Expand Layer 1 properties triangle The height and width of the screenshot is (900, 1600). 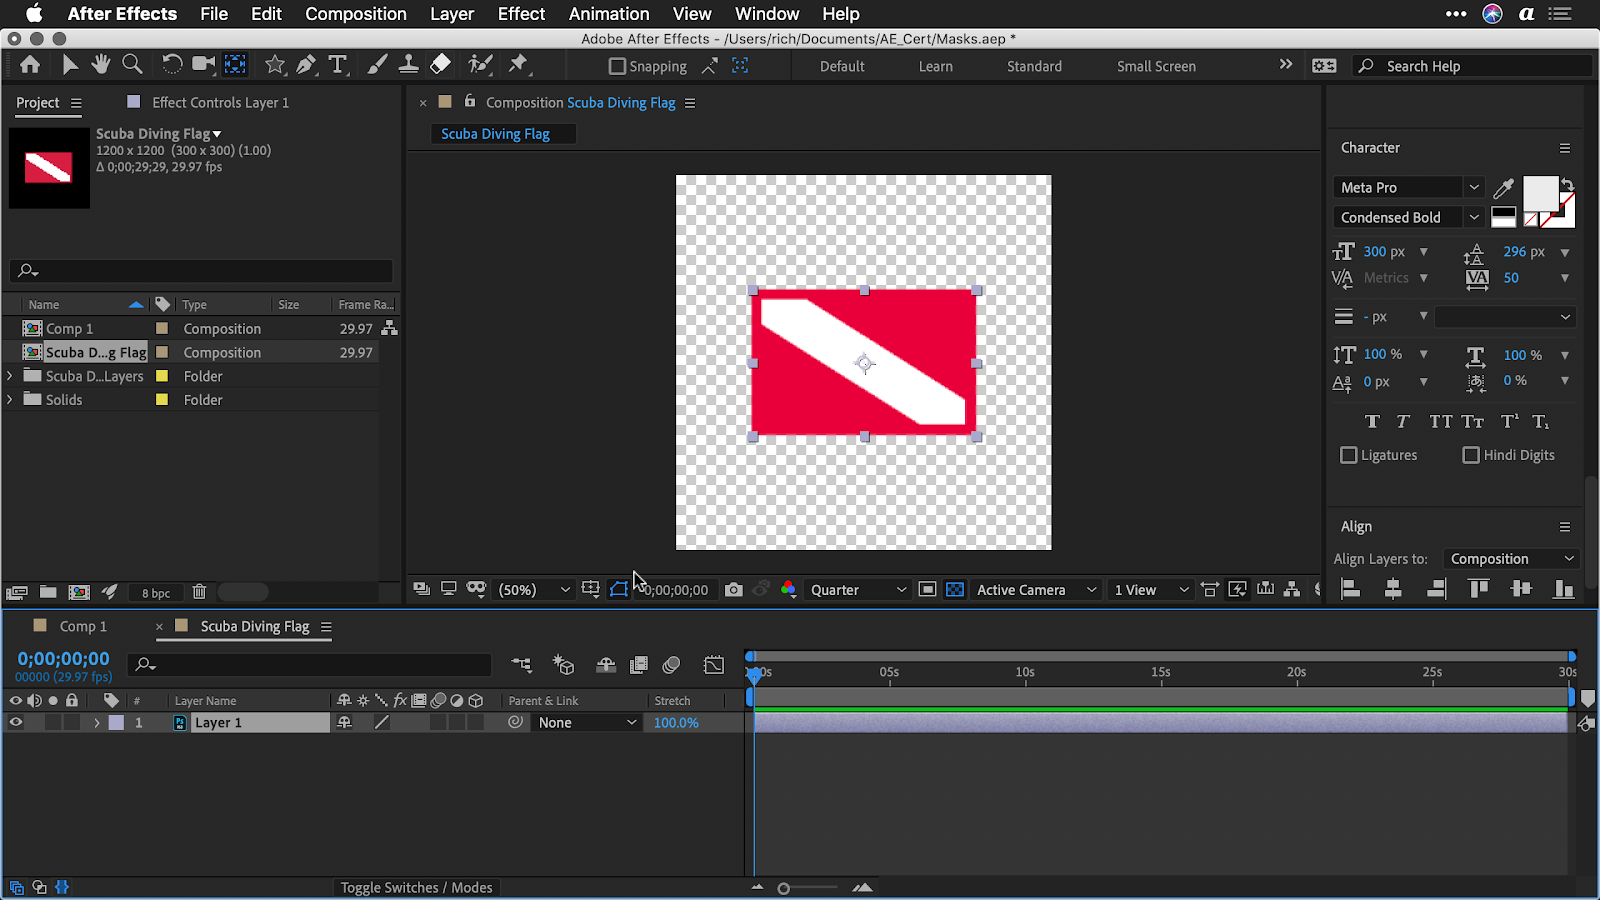97,722
